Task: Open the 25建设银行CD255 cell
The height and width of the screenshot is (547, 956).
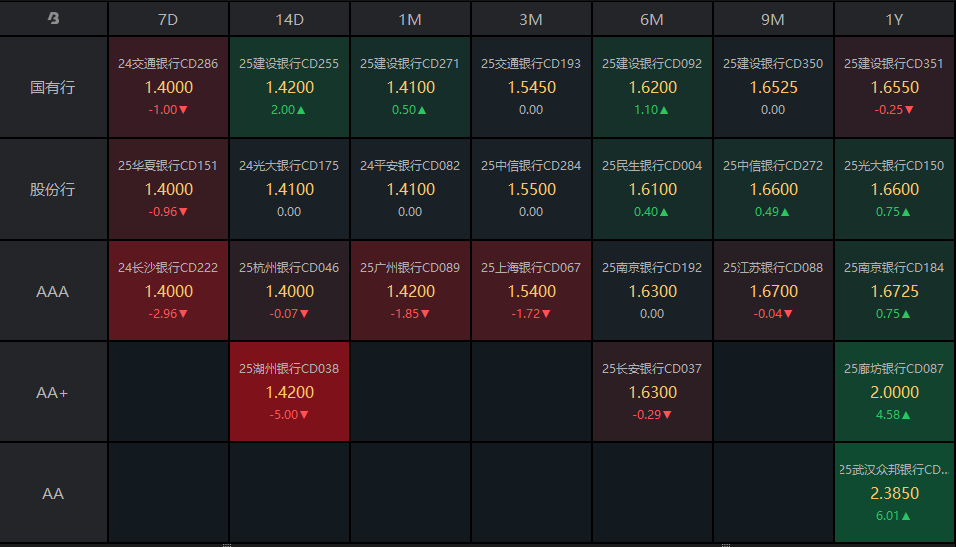Action: click(x=289, y=87)
